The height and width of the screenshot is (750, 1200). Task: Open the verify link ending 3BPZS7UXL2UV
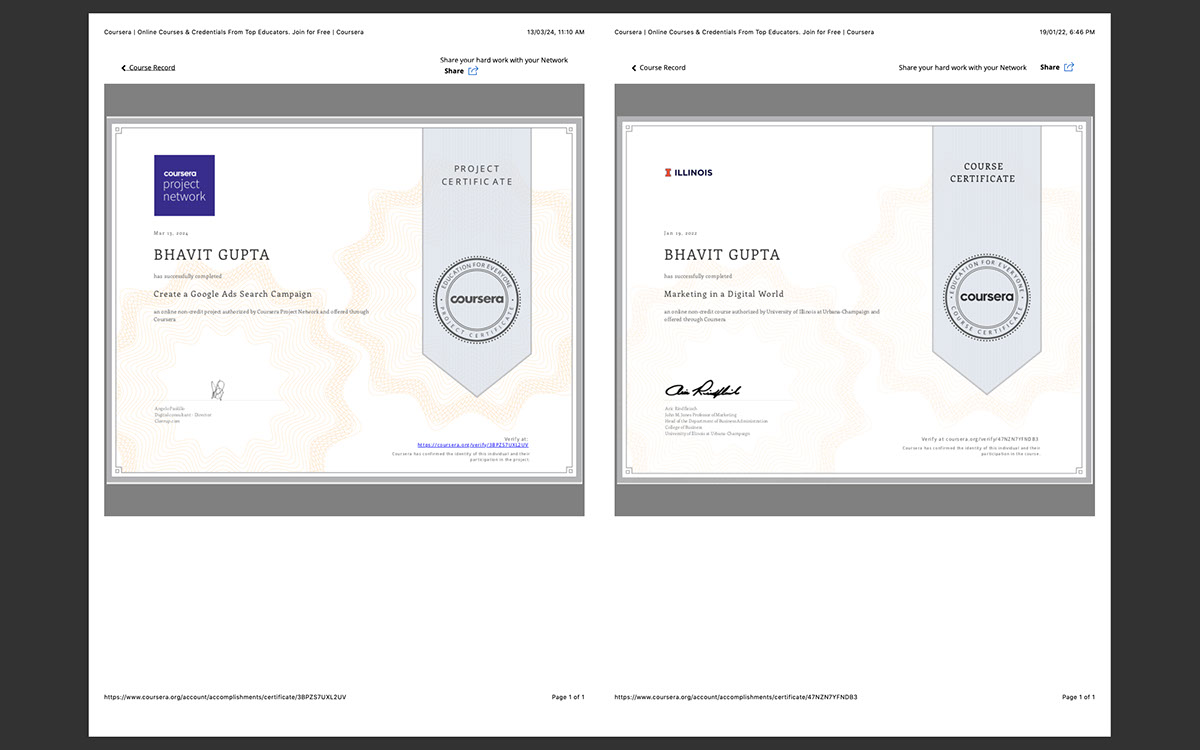472,444
